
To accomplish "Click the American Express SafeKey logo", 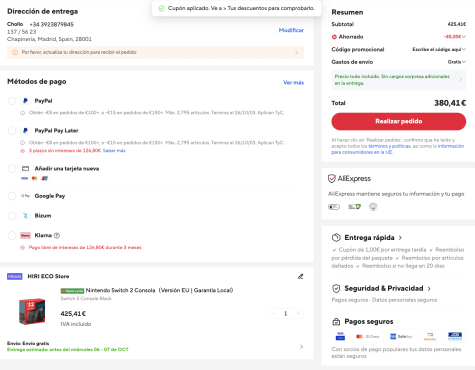I will [x=402, y=336].
